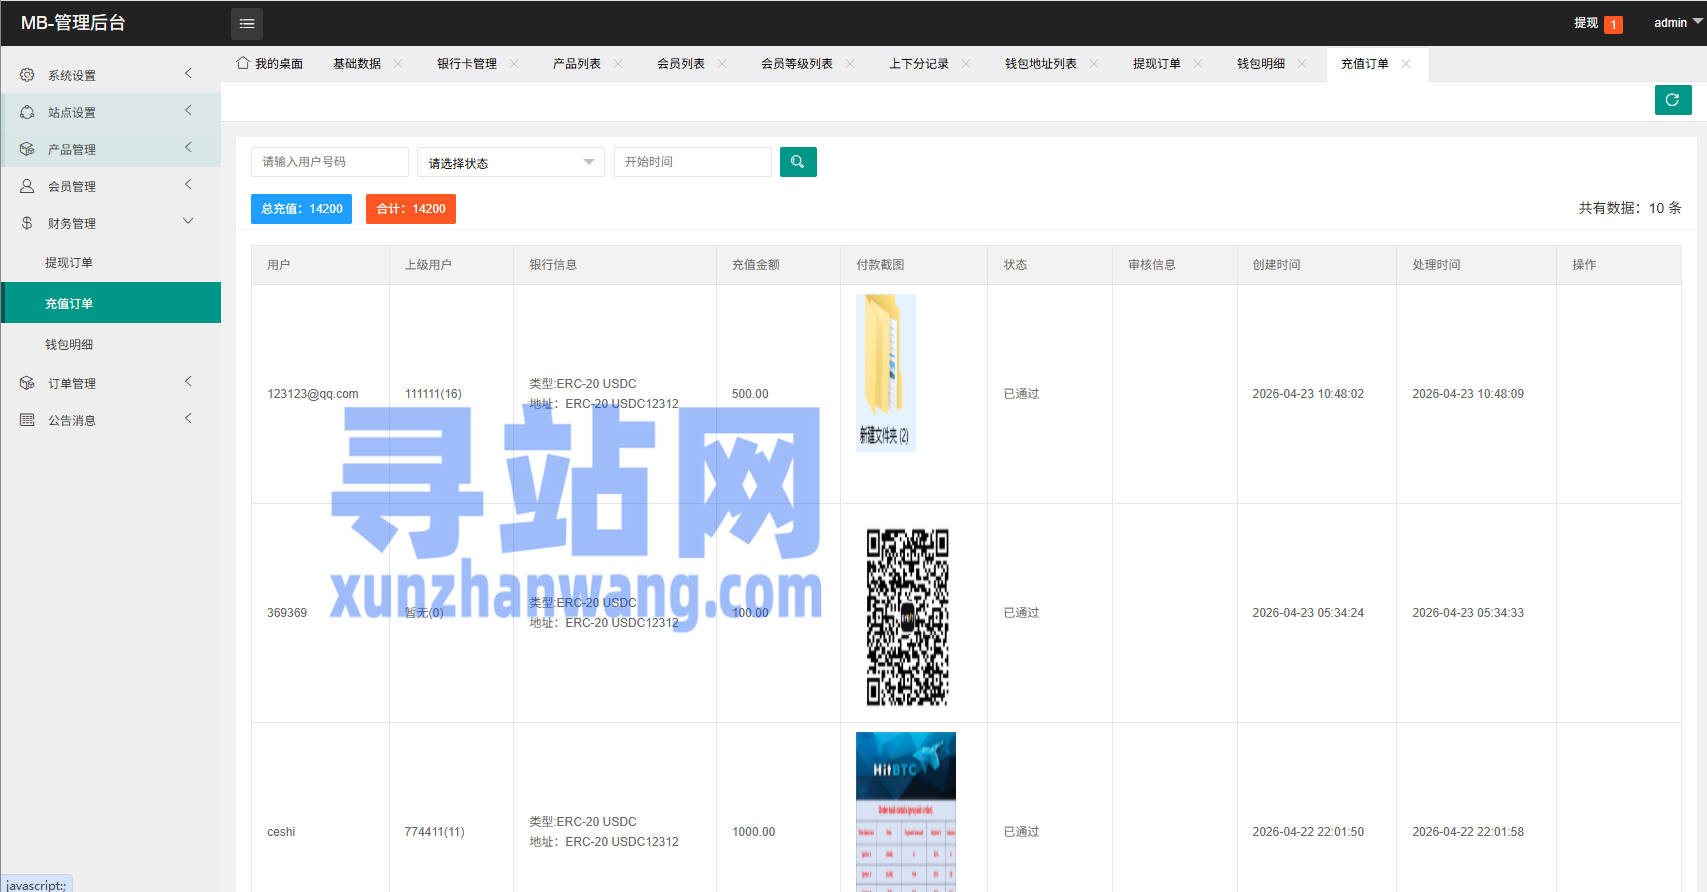
Task: Click the green search magnifier button
Action: pyautogui.click(x=798, y=162)
